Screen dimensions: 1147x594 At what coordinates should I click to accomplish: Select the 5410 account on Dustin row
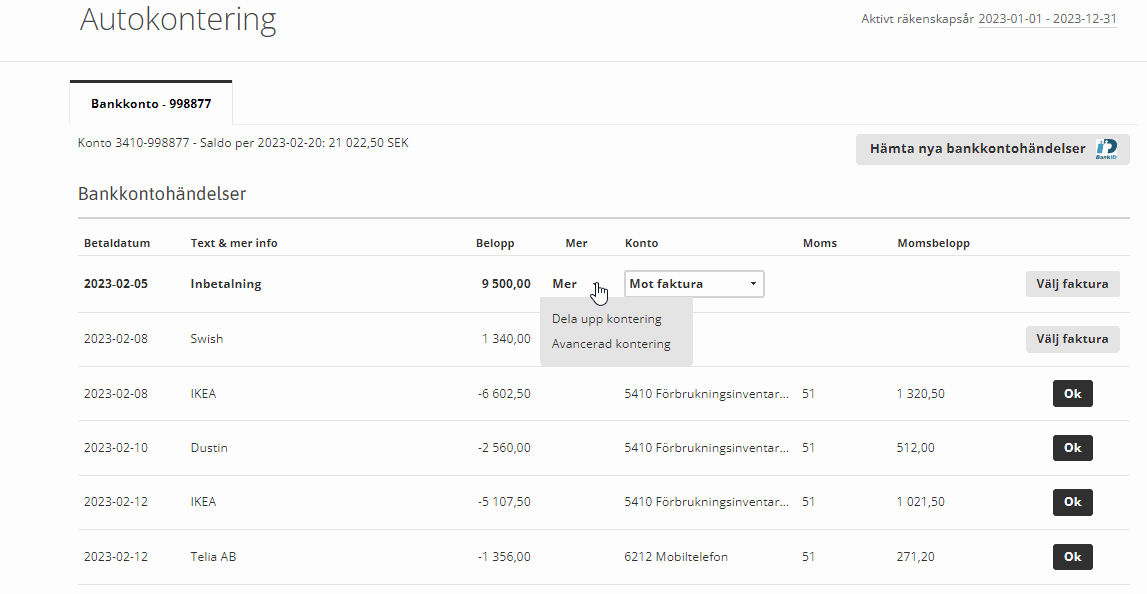pos(707,448)
